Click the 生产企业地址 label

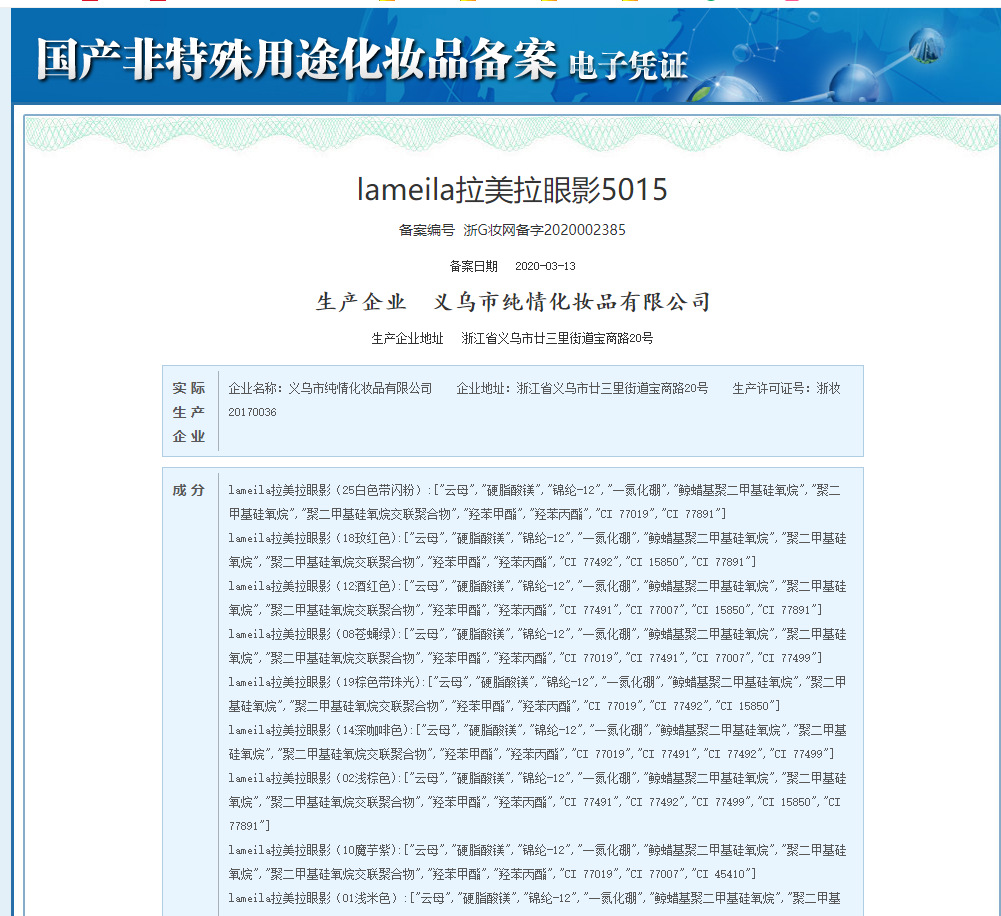point(407,338)
